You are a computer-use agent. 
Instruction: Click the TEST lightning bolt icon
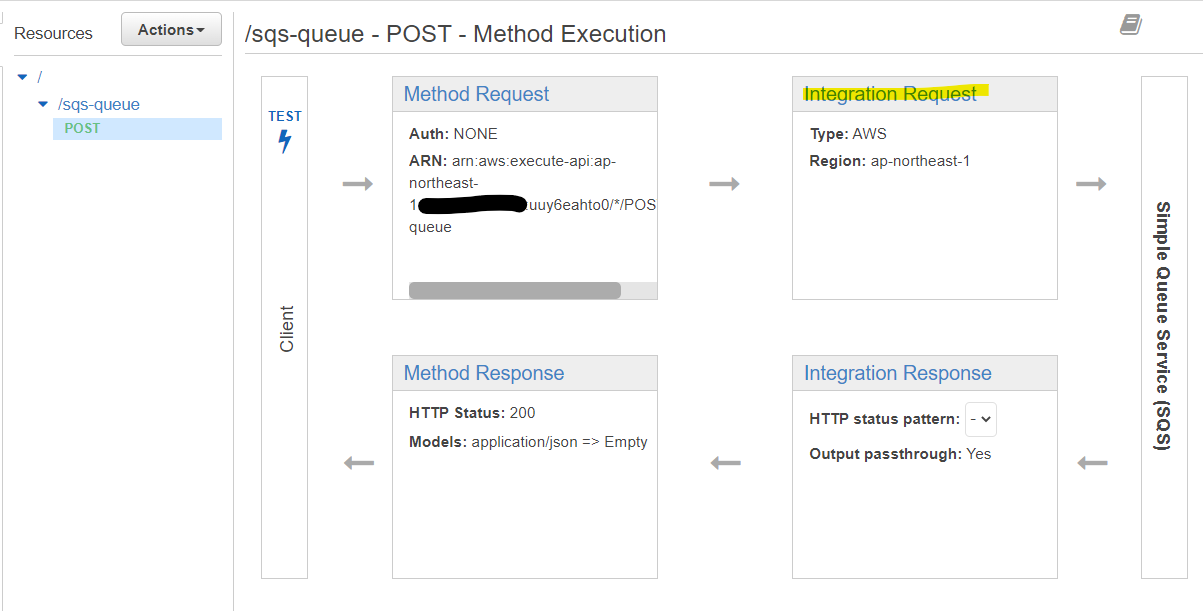coord(284,140)
